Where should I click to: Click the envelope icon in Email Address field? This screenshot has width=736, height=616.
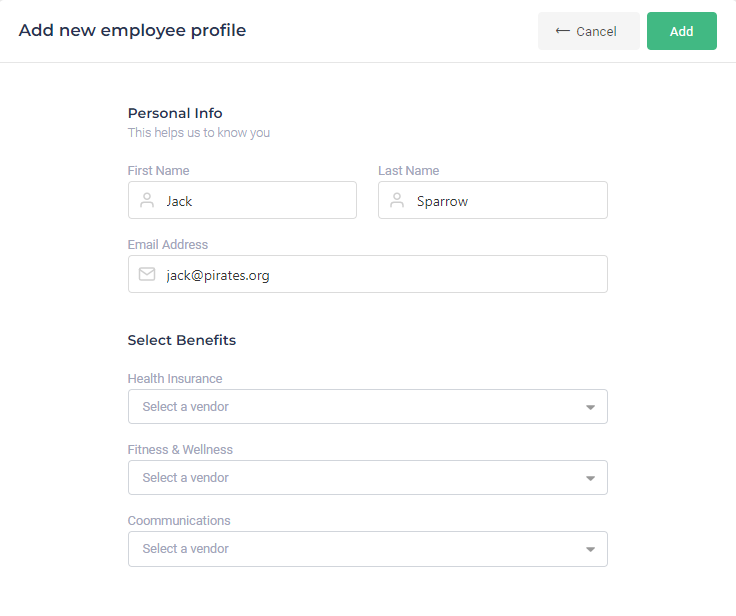tap(147, 274)
